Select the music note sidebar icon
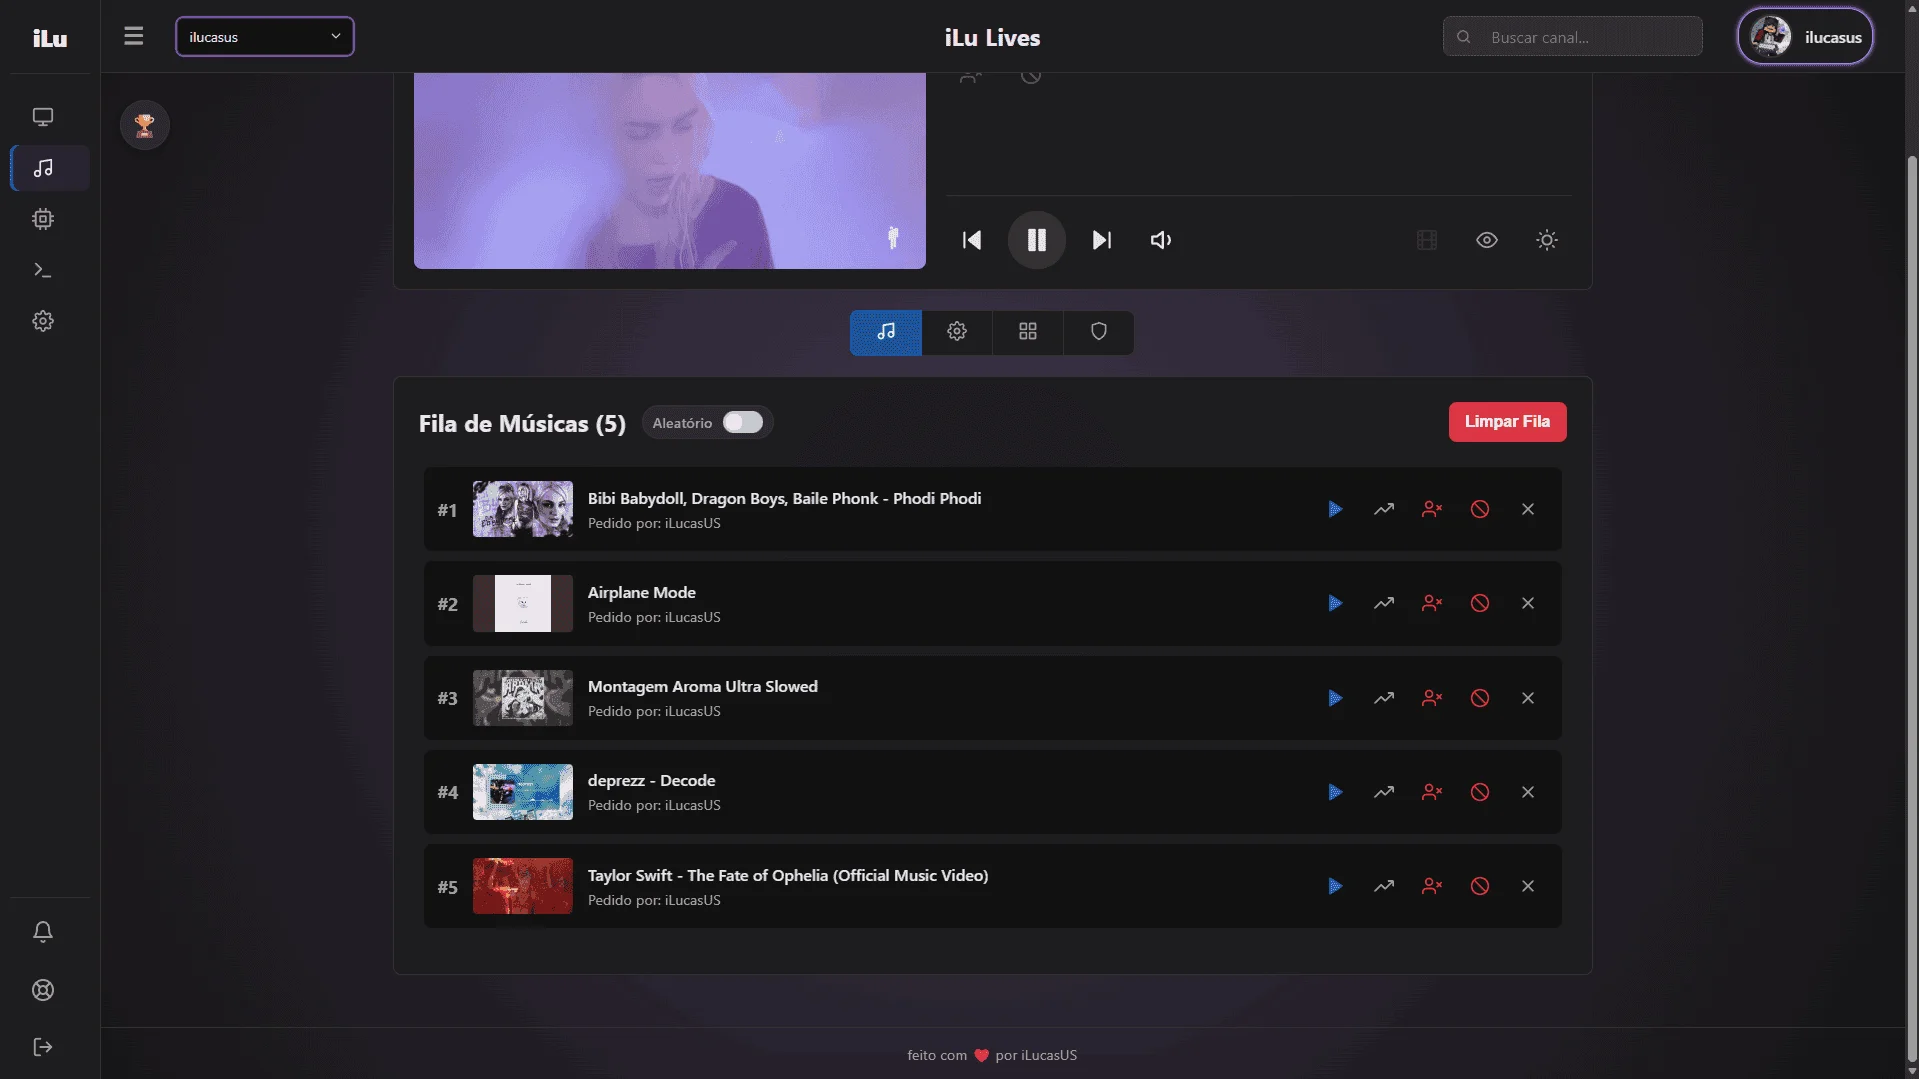 tap(43, 168)
